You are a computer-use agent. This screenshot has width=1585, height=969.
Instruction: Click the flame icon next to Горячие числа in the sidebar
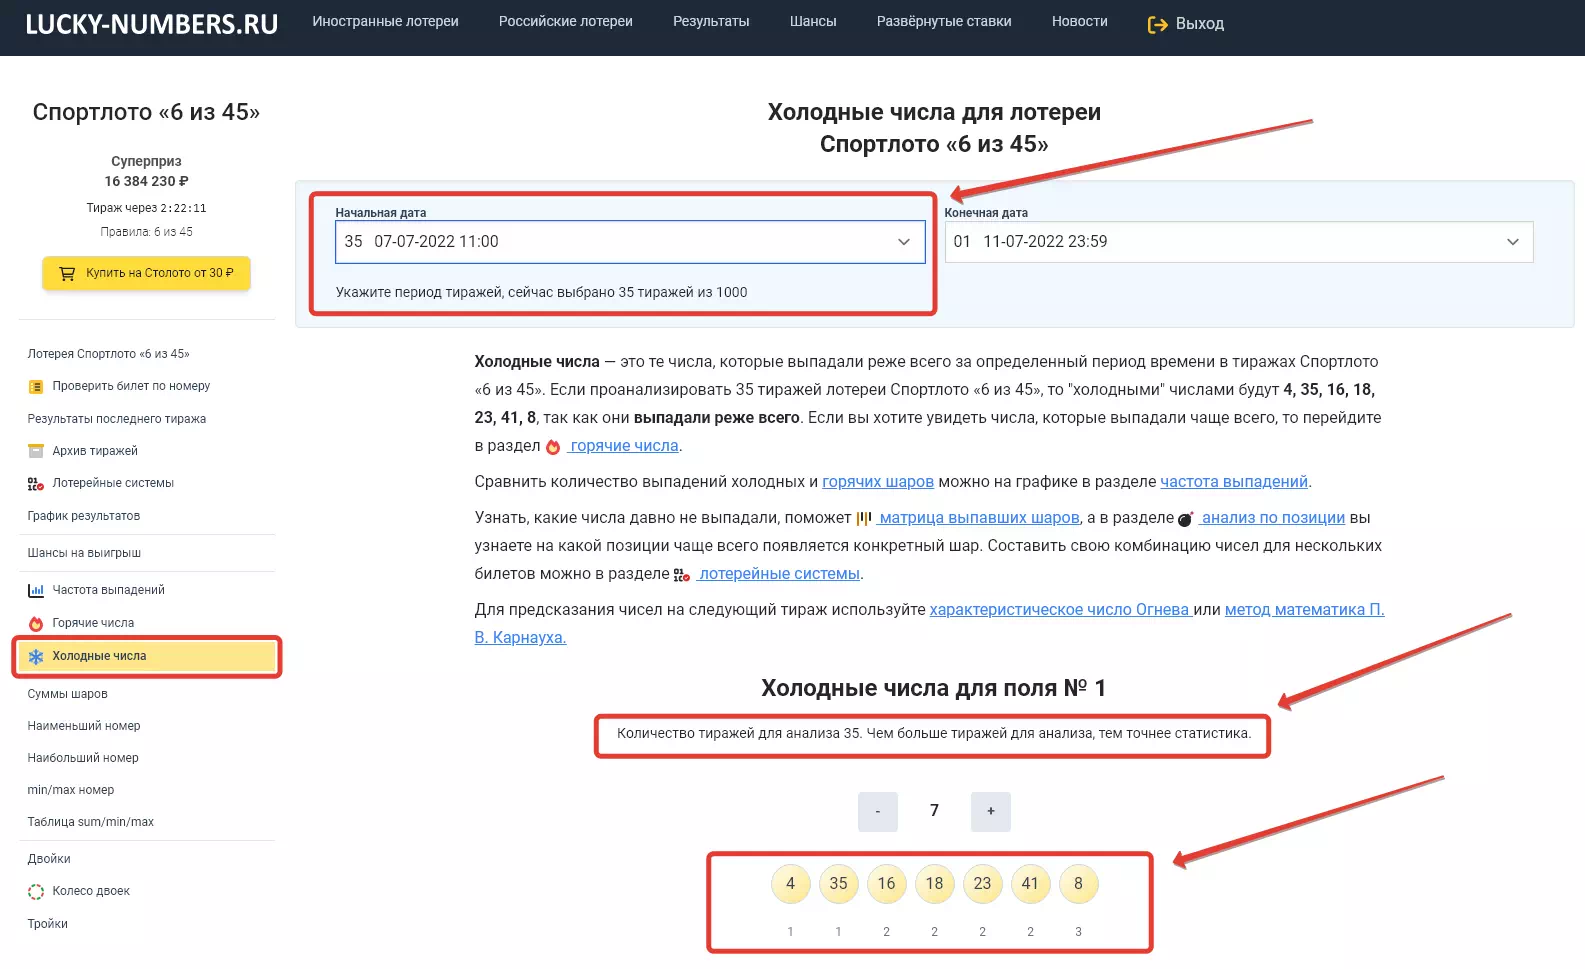coord(36,623)
